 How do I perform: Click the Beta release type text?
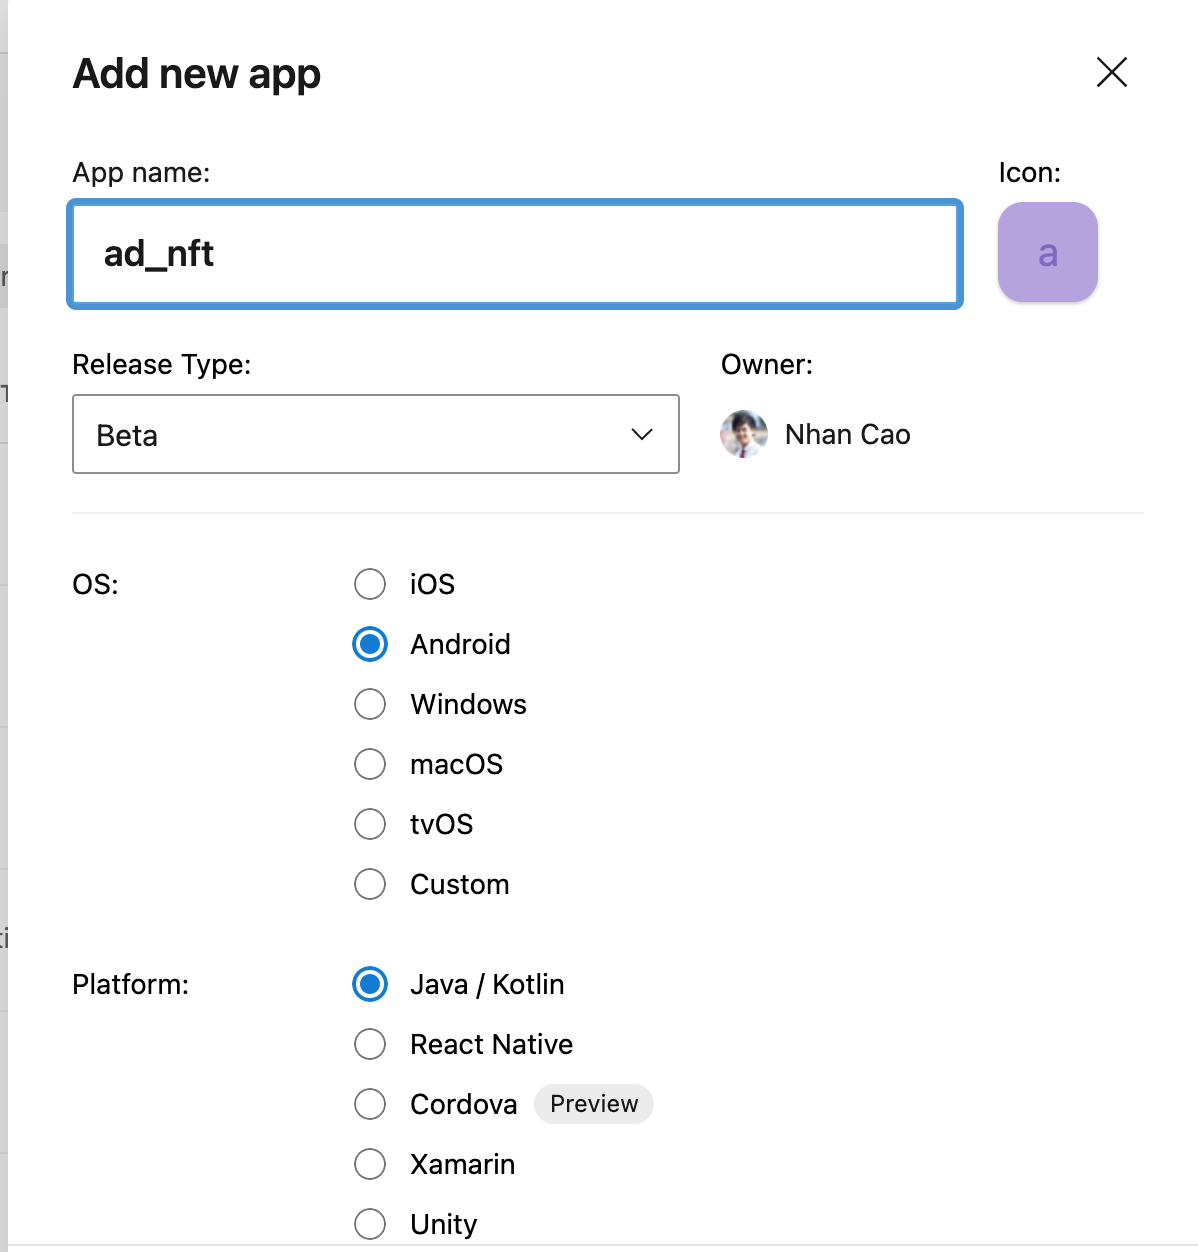click(127, 436)
